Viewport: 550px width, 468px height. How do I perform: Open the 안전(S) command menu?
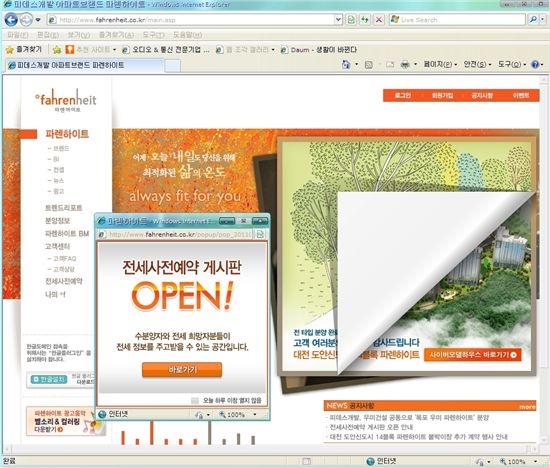click(x=477, y=65)
